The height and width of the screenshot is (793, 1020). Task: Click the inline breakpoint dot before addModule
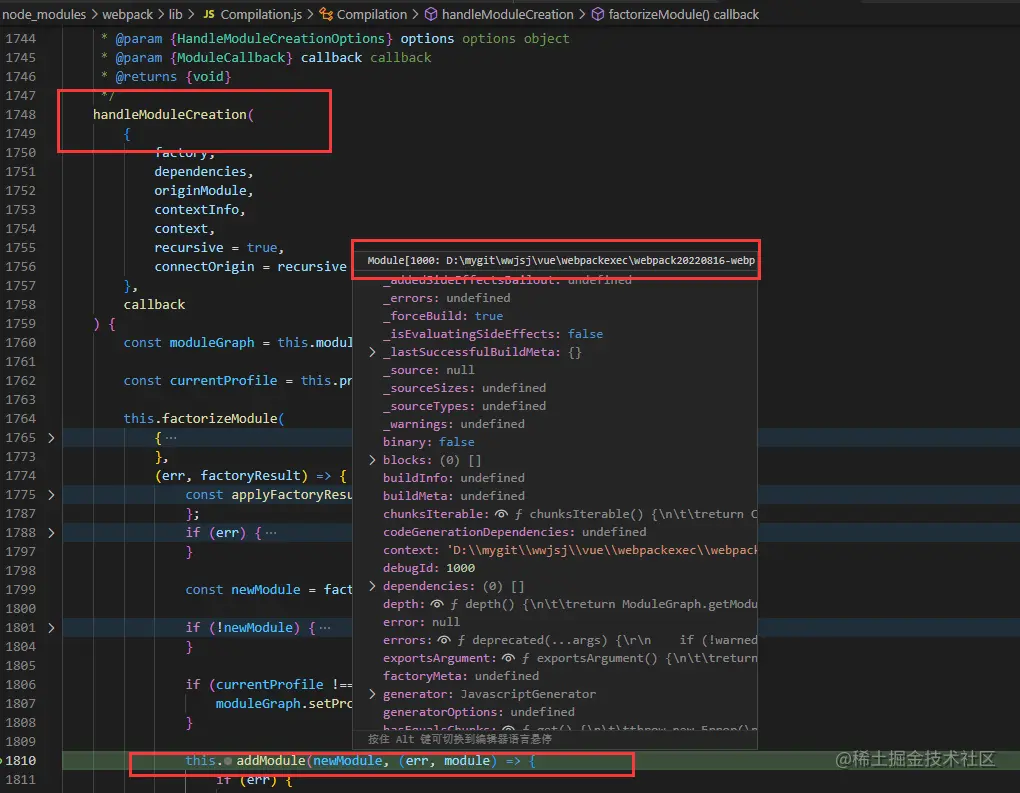[x=228, y=761]
